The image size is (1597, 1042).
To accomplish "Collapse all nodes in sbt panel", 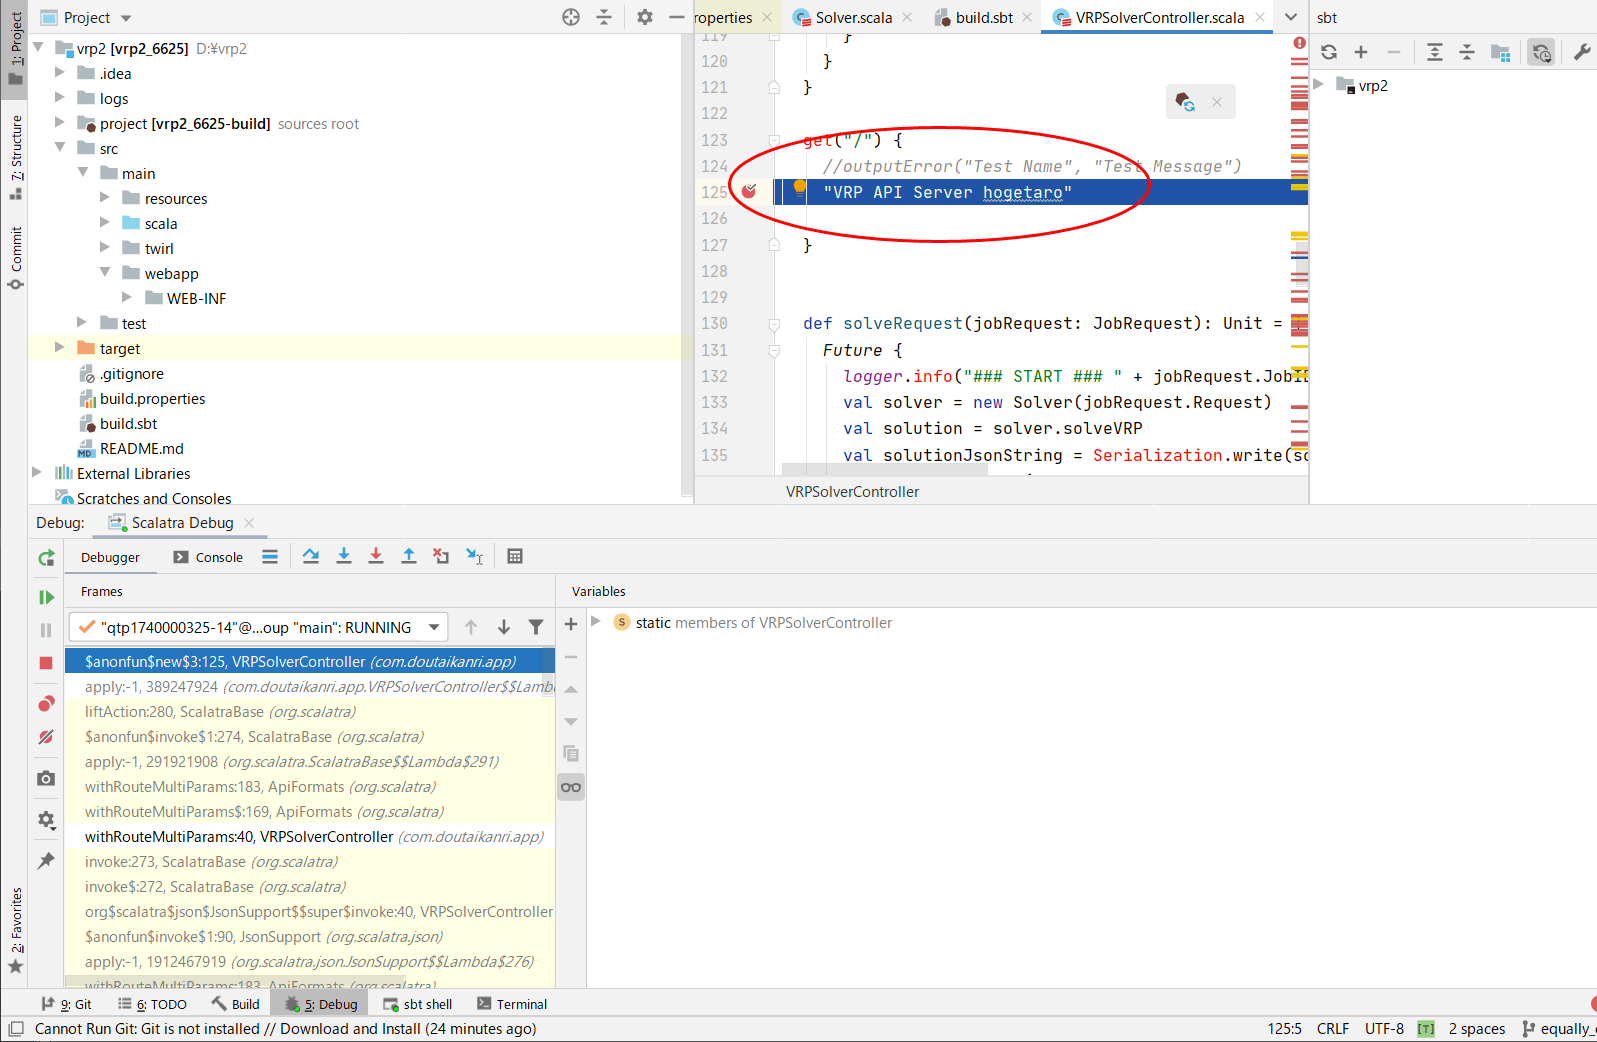I will pos(1467,52).
